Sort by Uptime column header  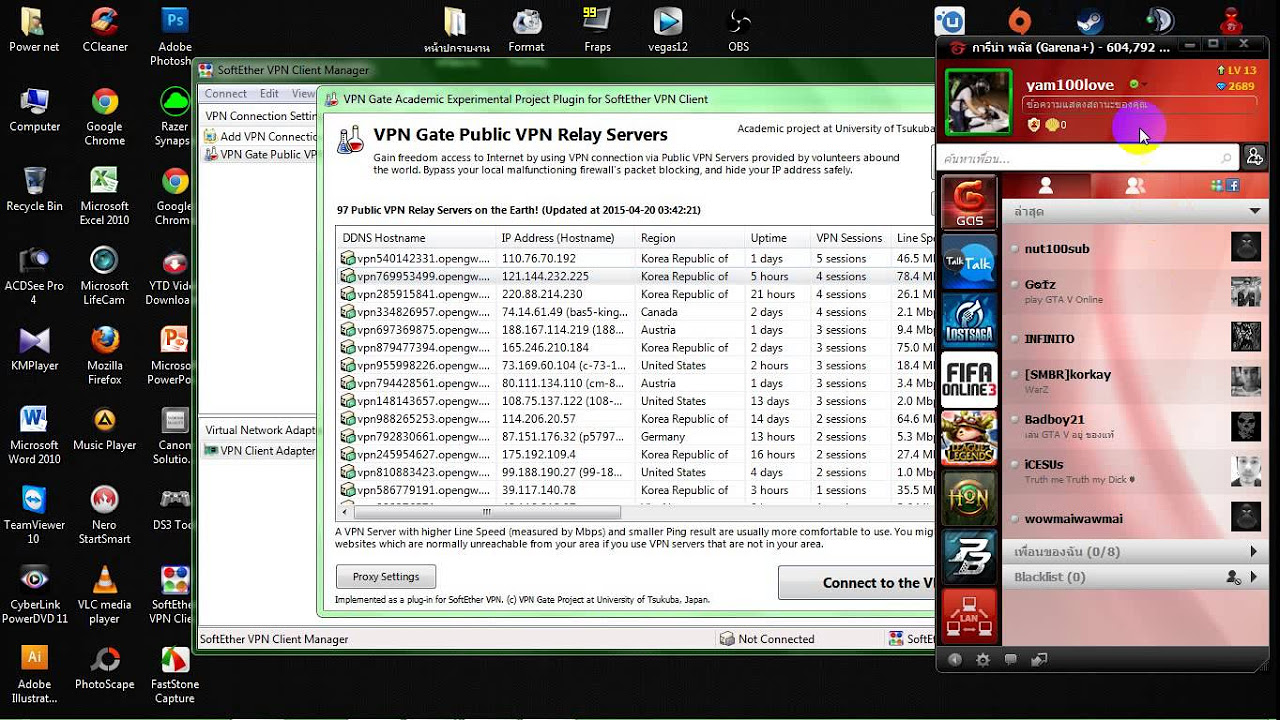pos(777,238)
